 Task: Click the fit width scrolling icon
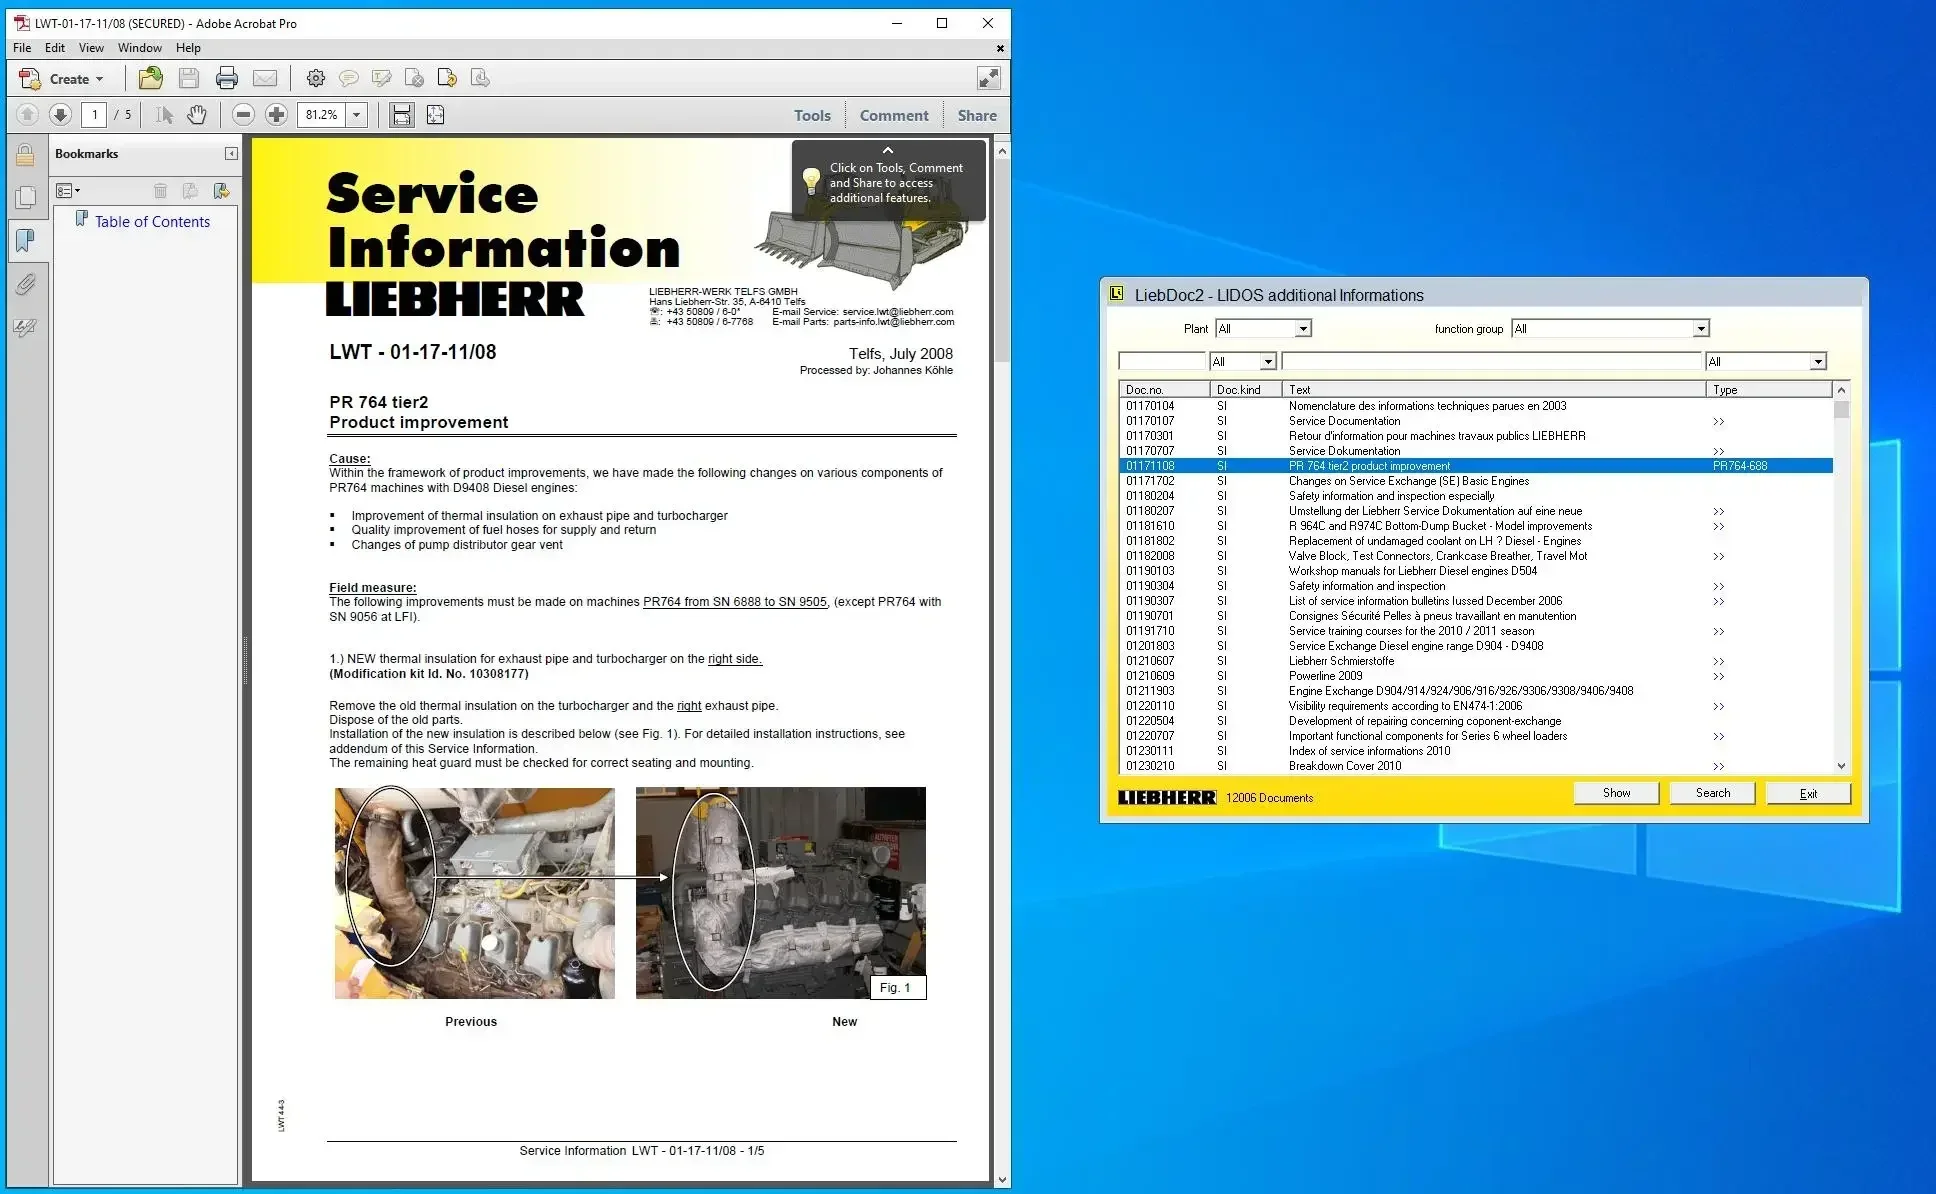(402, 115)
